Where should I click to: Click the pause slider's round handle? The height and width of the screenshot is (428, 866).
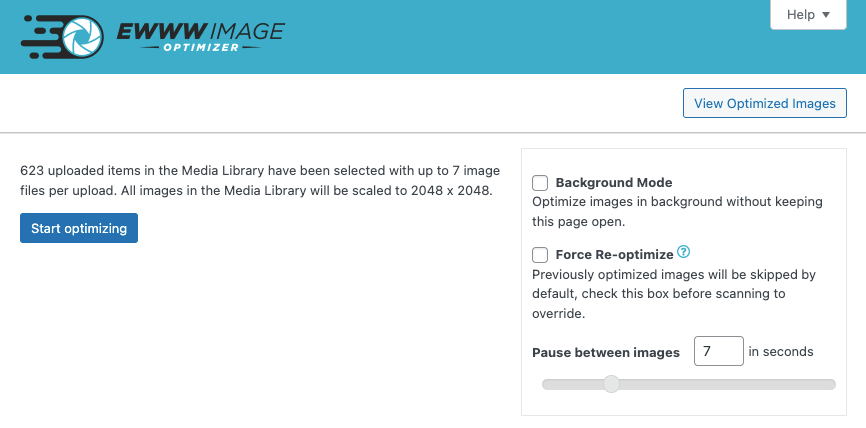[x=611, y=384]
